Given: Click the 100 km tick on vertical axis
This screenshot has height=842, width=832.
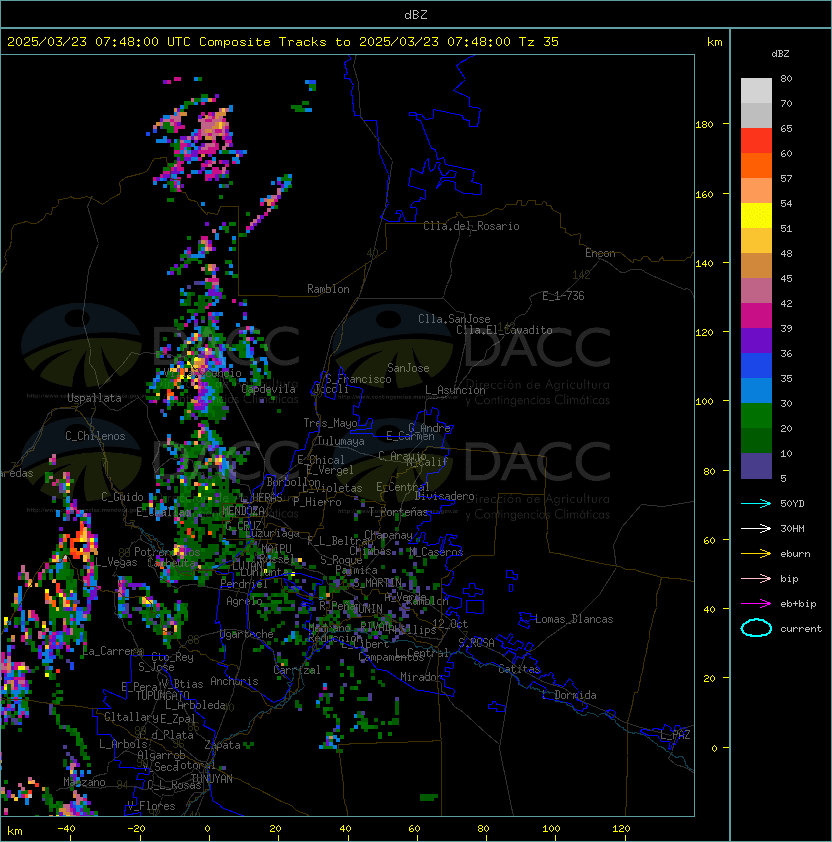Looking at the screenshot, I should (x=704, y=401).
